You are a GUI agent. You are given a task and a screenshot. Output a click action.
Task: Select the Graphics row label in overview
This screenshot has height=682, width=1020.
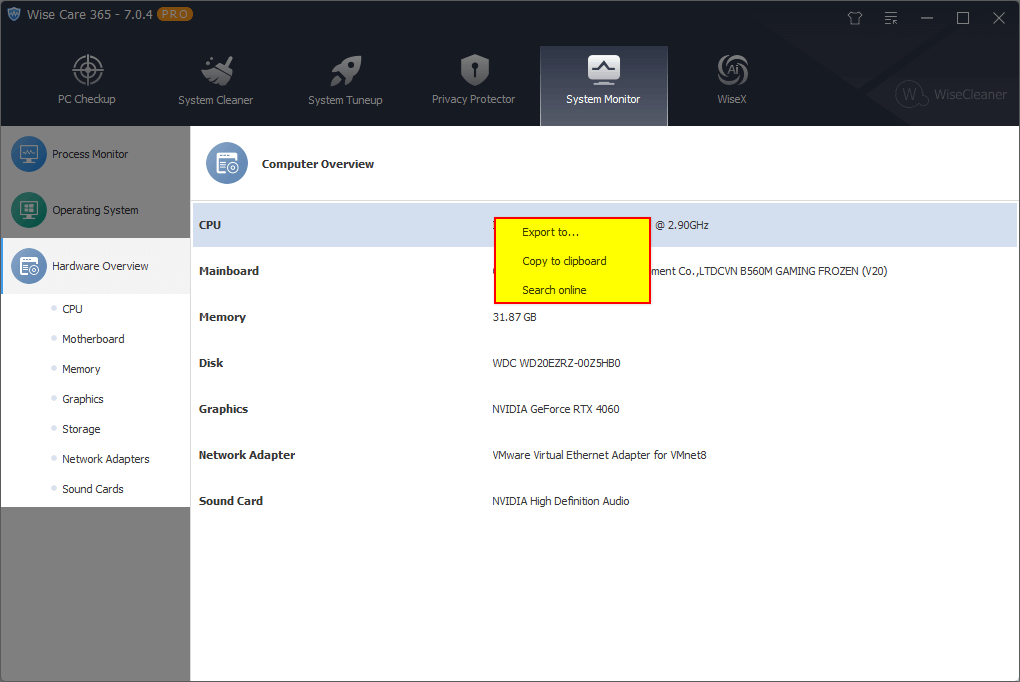[223, 409]
